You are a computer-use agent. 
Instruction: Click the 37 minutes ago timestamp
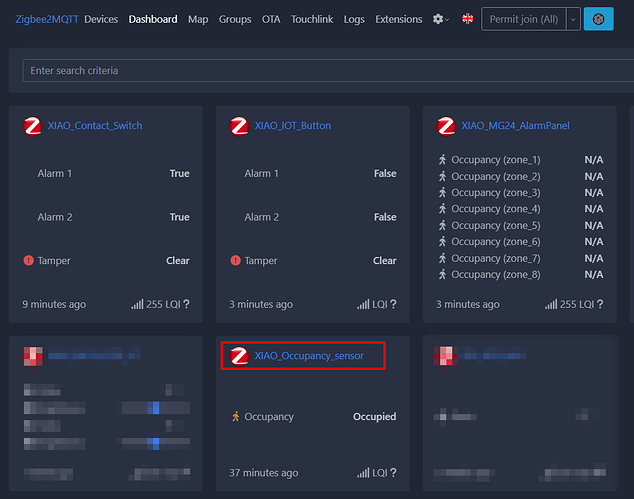pyautogui.click(x=264, y=473)
